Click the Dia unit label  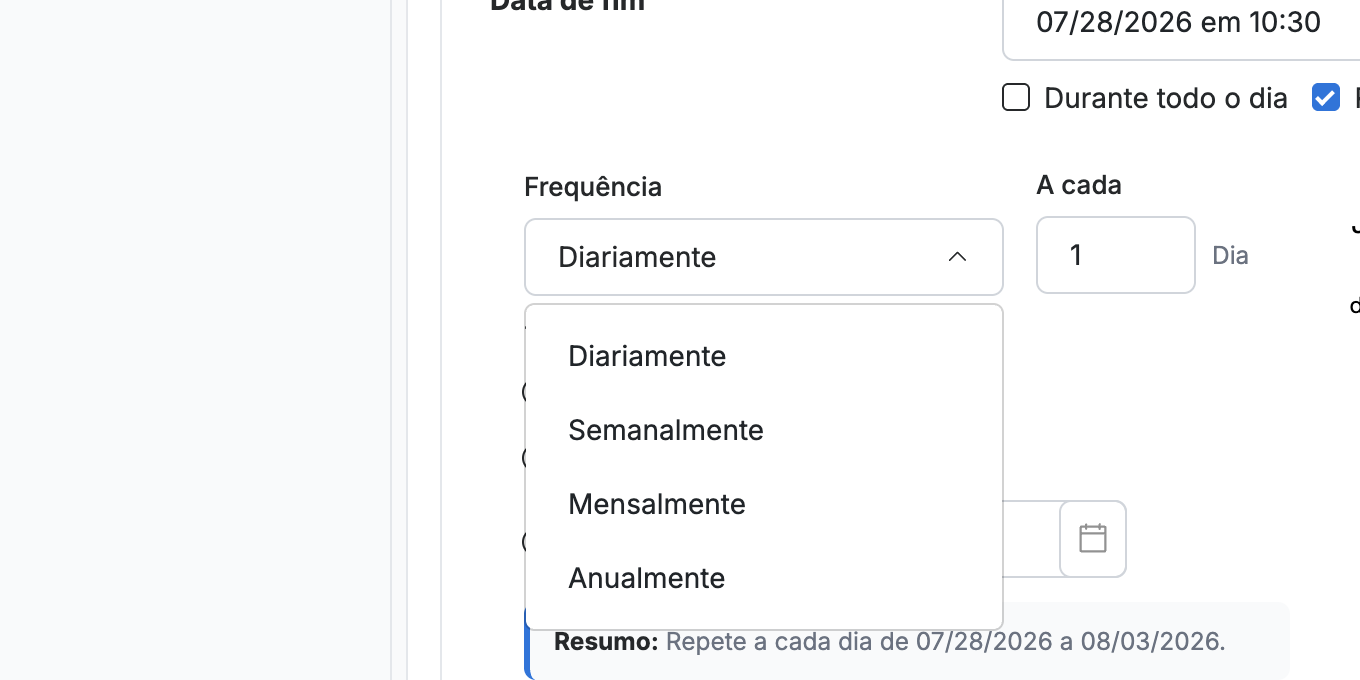[1230, 256]
